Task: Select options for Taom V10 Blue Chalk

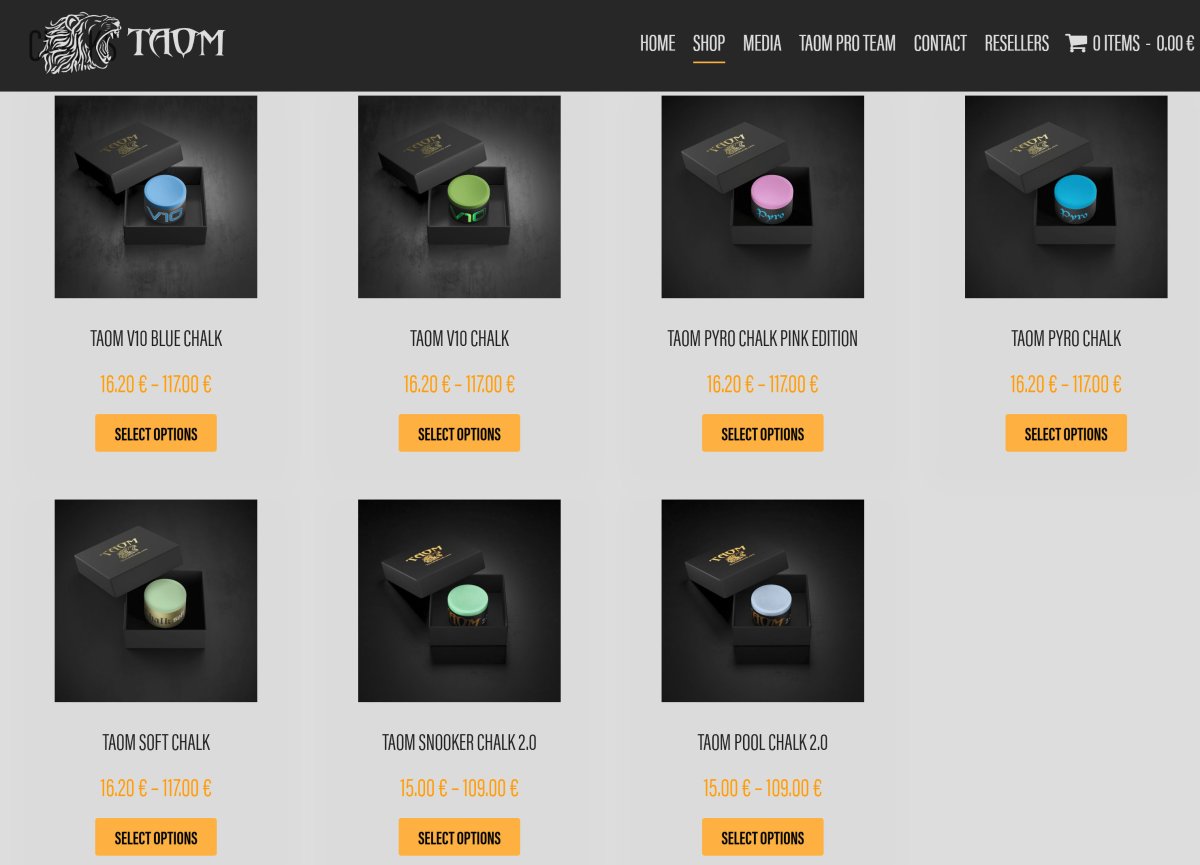Action: [156, 433]
